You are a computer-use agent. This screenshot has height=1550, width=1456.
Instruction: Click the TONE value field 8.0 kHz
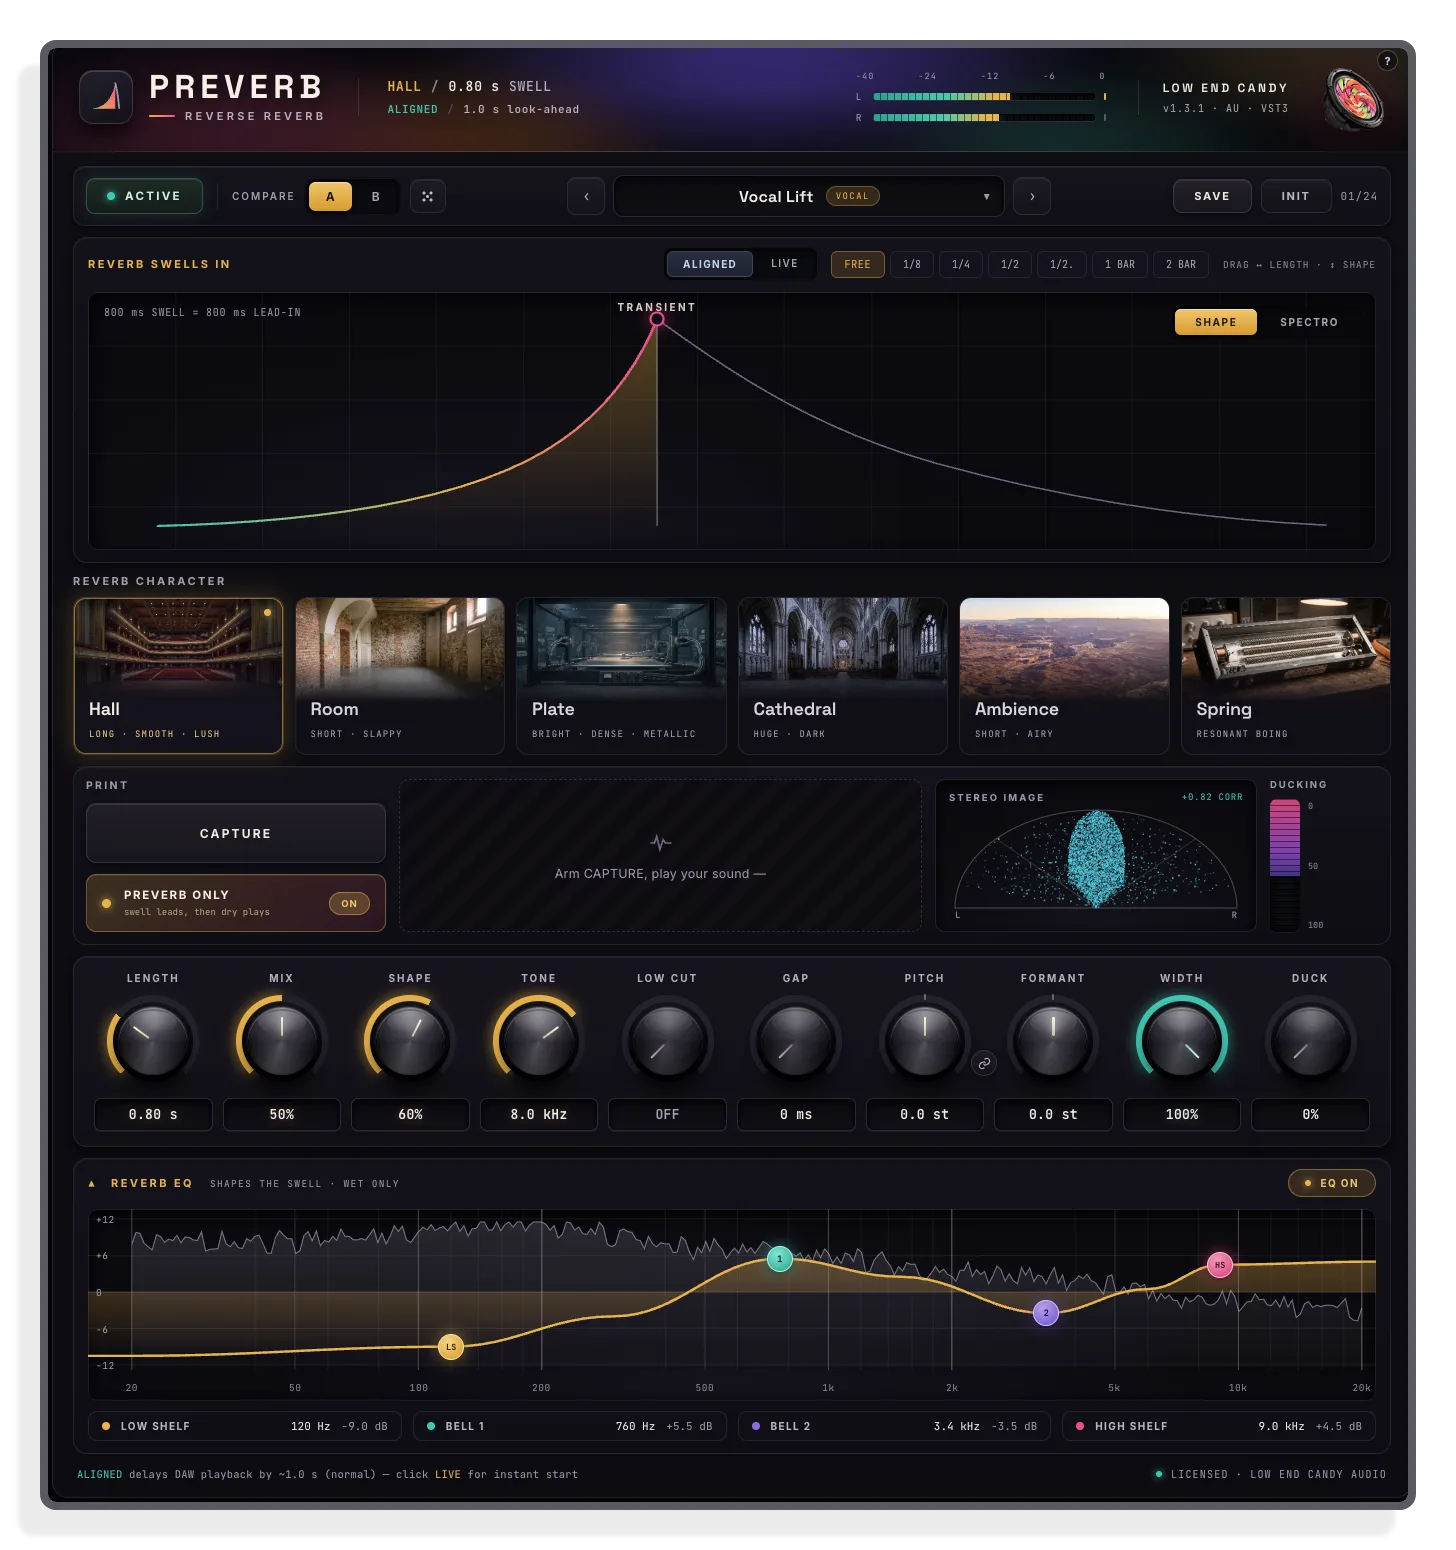pyautogui.click(x=539, y=1114)
